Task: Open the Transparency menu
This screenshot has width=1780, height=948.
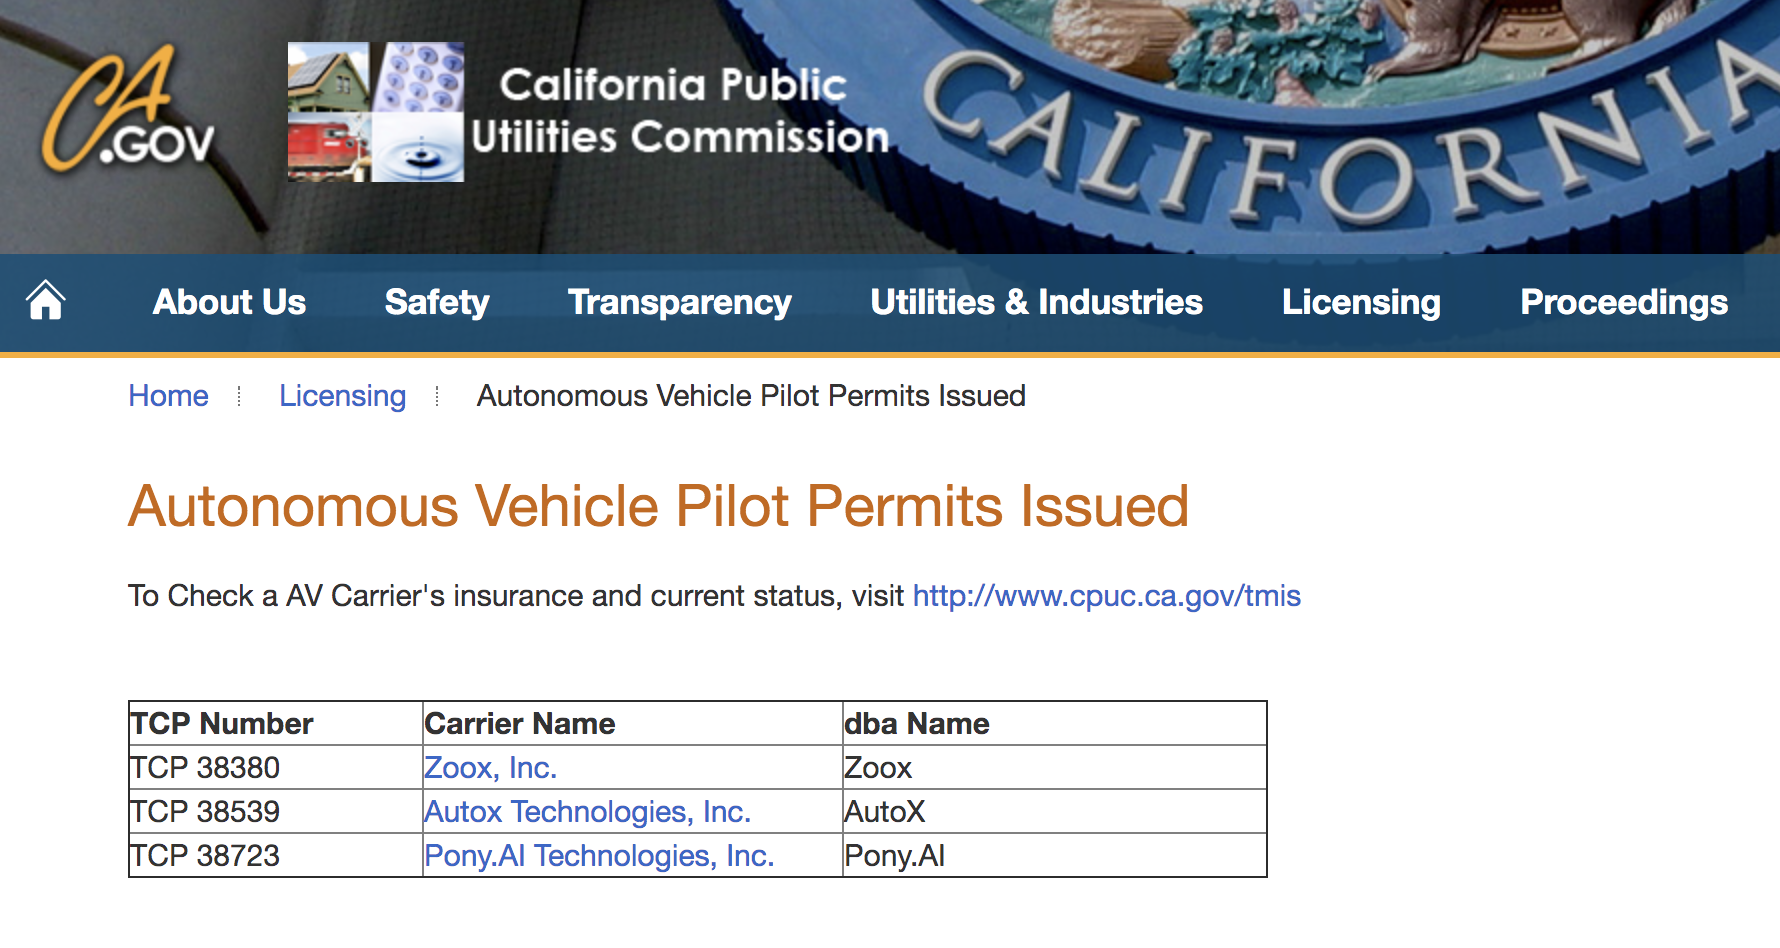Action: pyautogui.click(x=680, y=302)
